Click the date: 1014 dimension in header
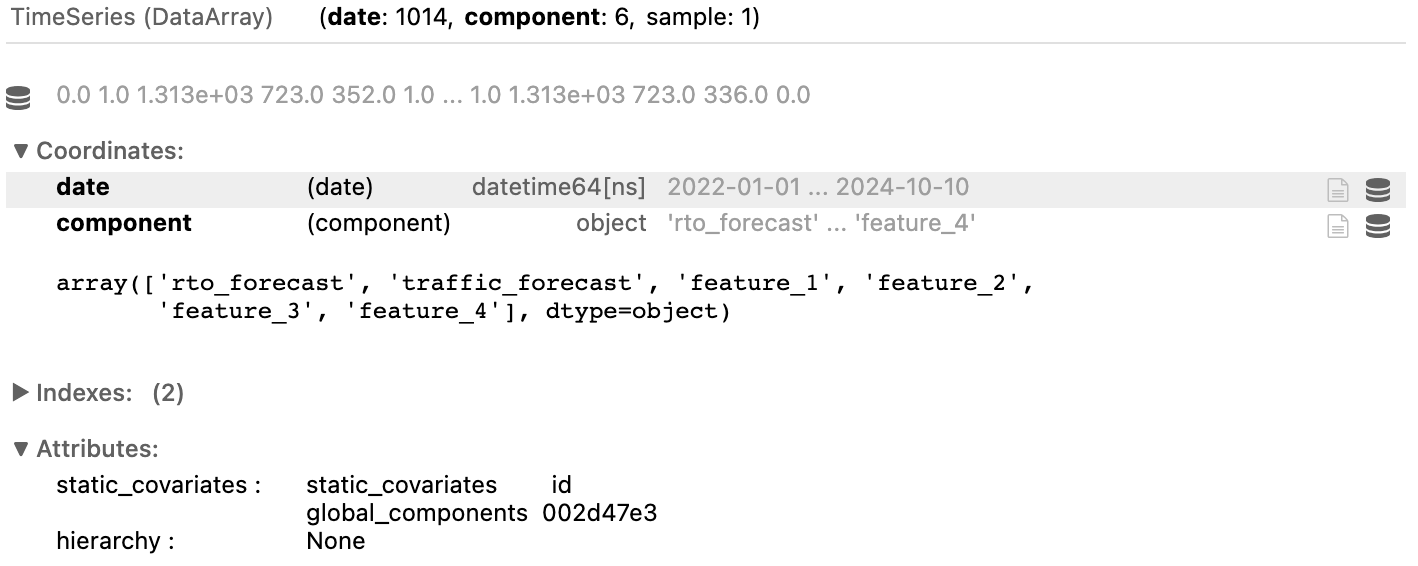Screen dimensions: 1418x566 click(x=388, y=18)
